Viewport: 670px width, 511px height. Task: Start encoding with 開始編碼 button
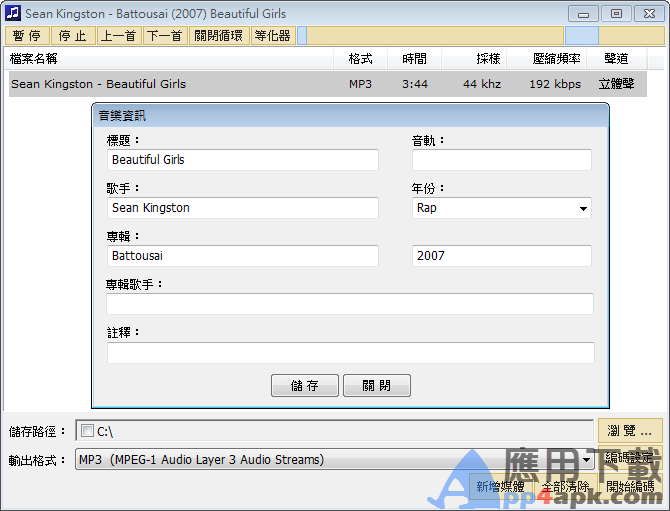(x=631, y=486)
